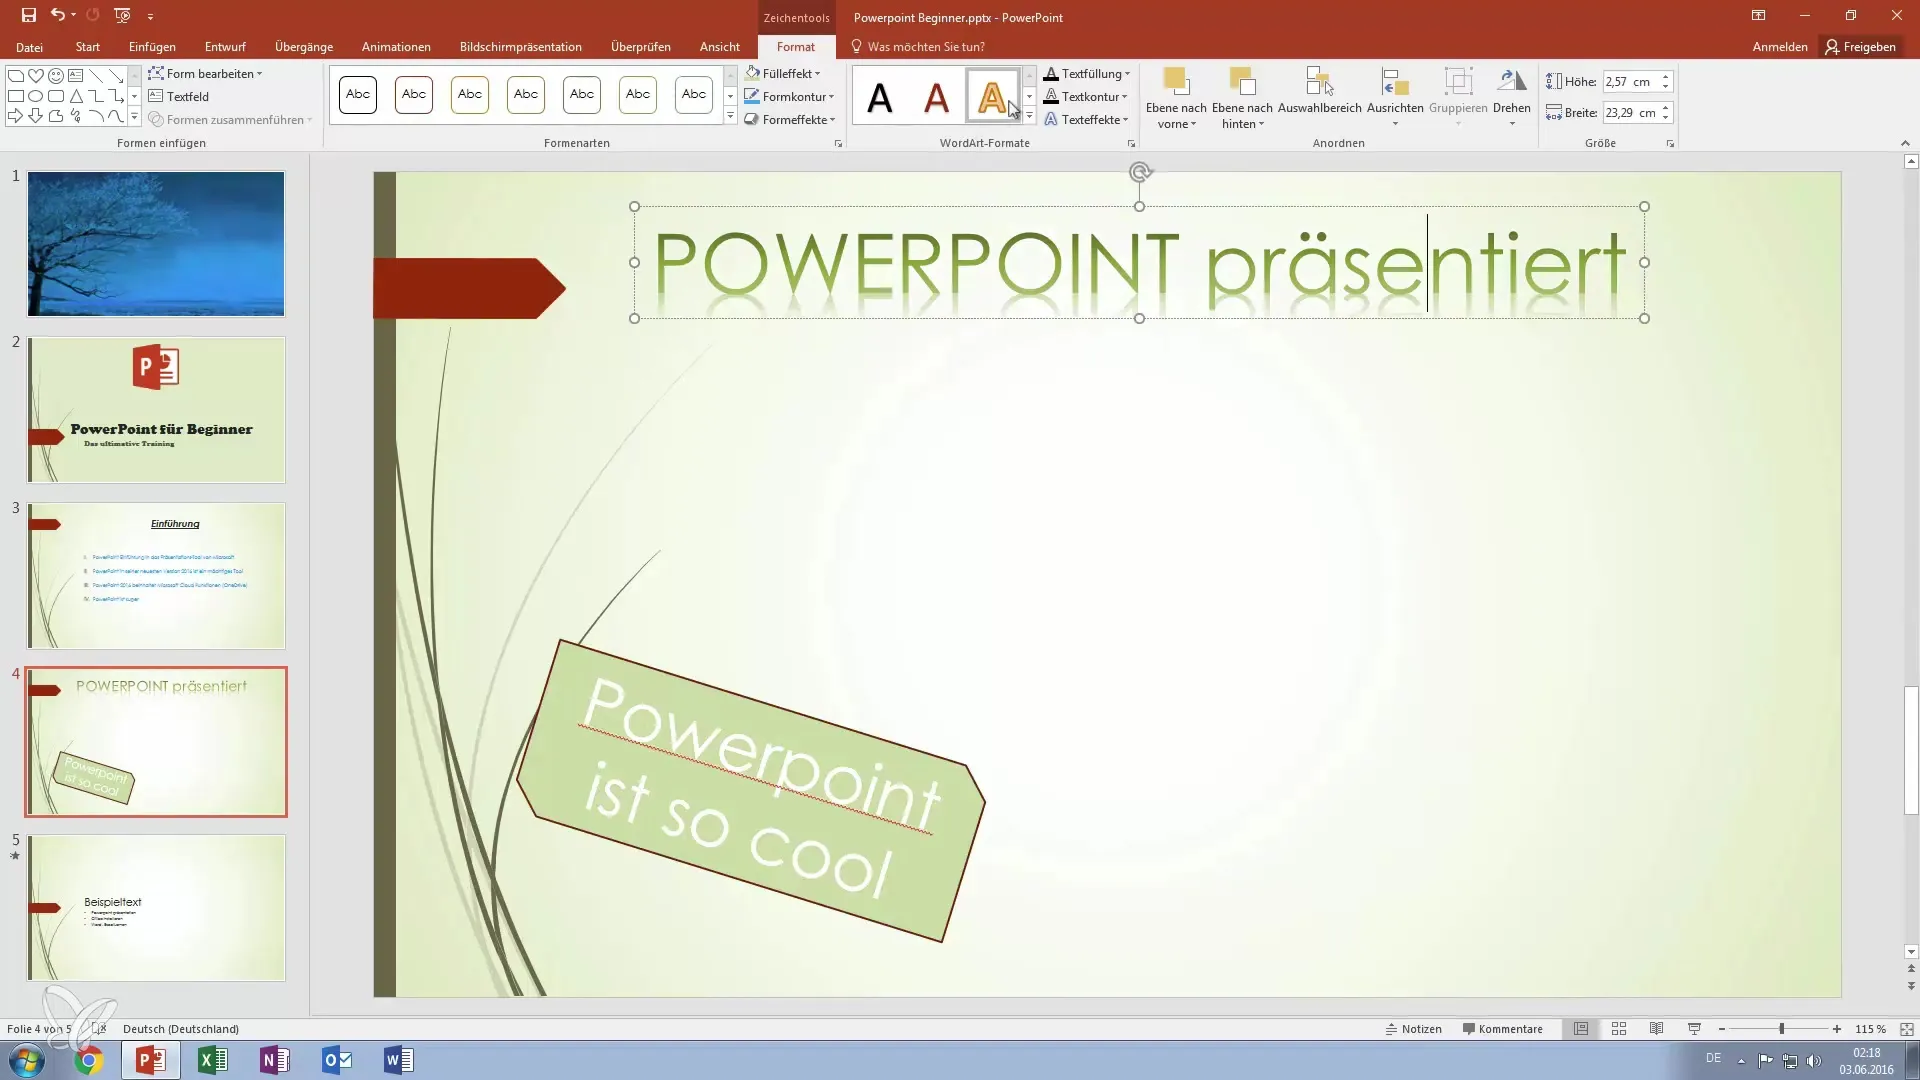Switch to the Einfügen tab
This screenshot has height=1080, width=1920.
152,47
